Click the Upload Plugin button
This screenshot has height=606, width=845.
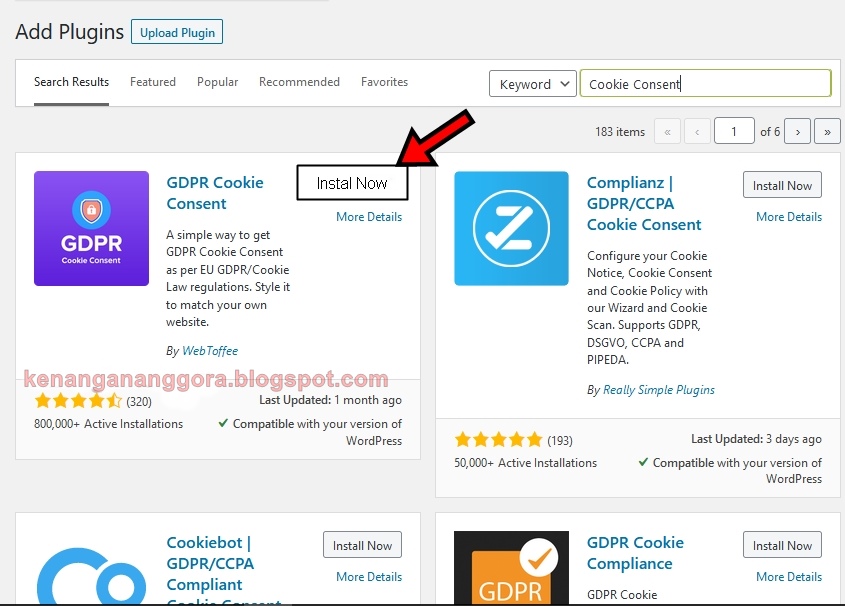point(177,32)
